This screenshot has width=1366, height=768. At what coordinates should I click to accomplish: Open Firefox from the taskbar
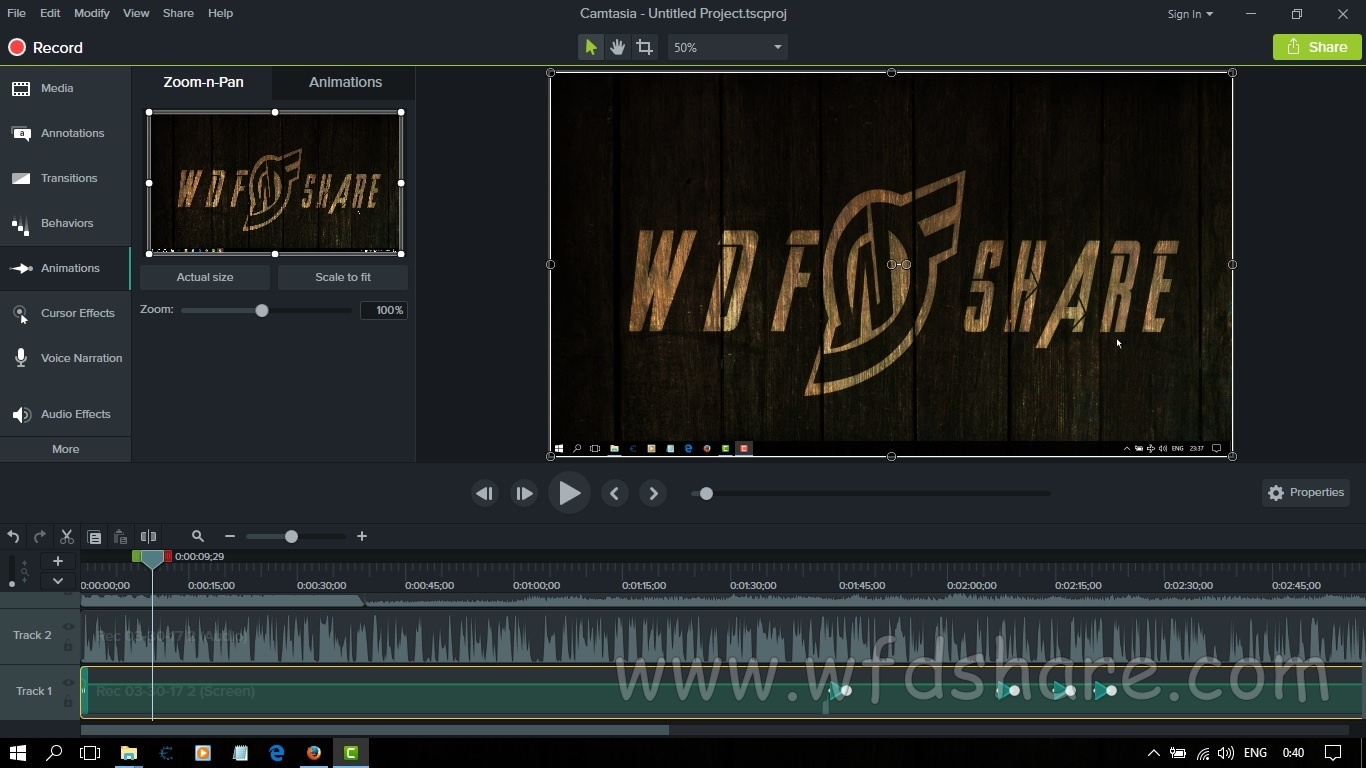[x=314, y=753]
